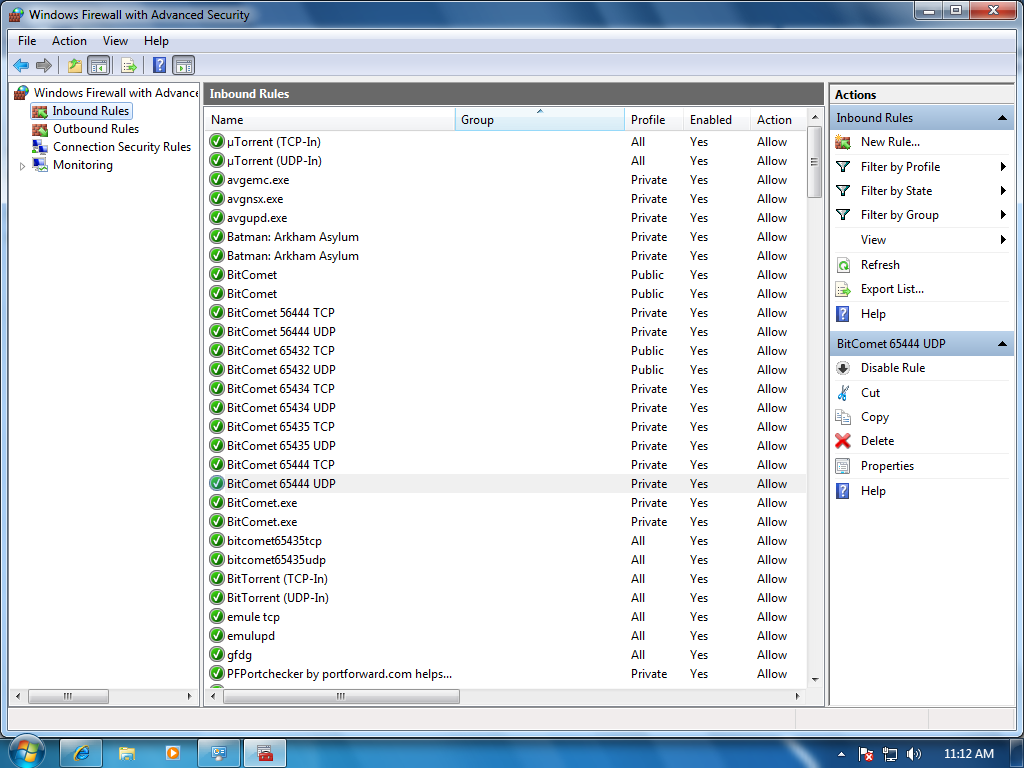
Task: Click green check icon for µTorrent (TCP-In)
Action: pyautogui.click(x=217, y=141)
